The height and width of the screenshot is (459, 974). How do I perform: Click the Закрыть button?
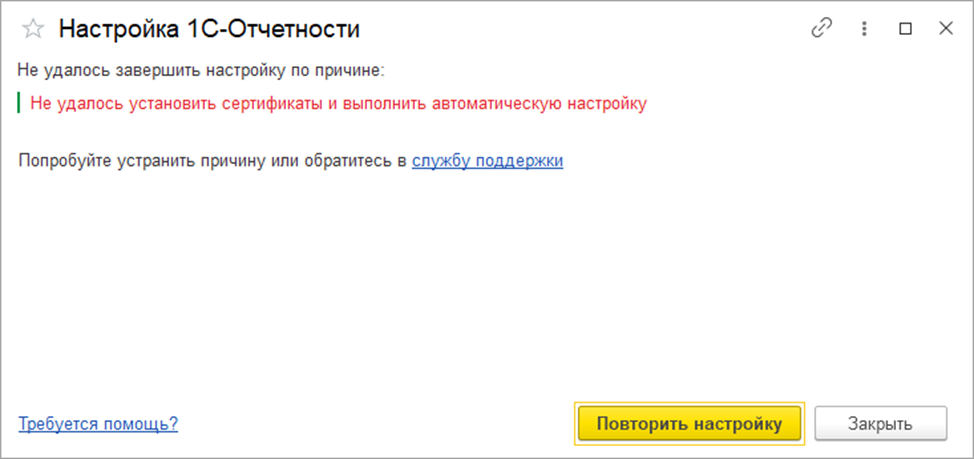click(x=880, y=424)
